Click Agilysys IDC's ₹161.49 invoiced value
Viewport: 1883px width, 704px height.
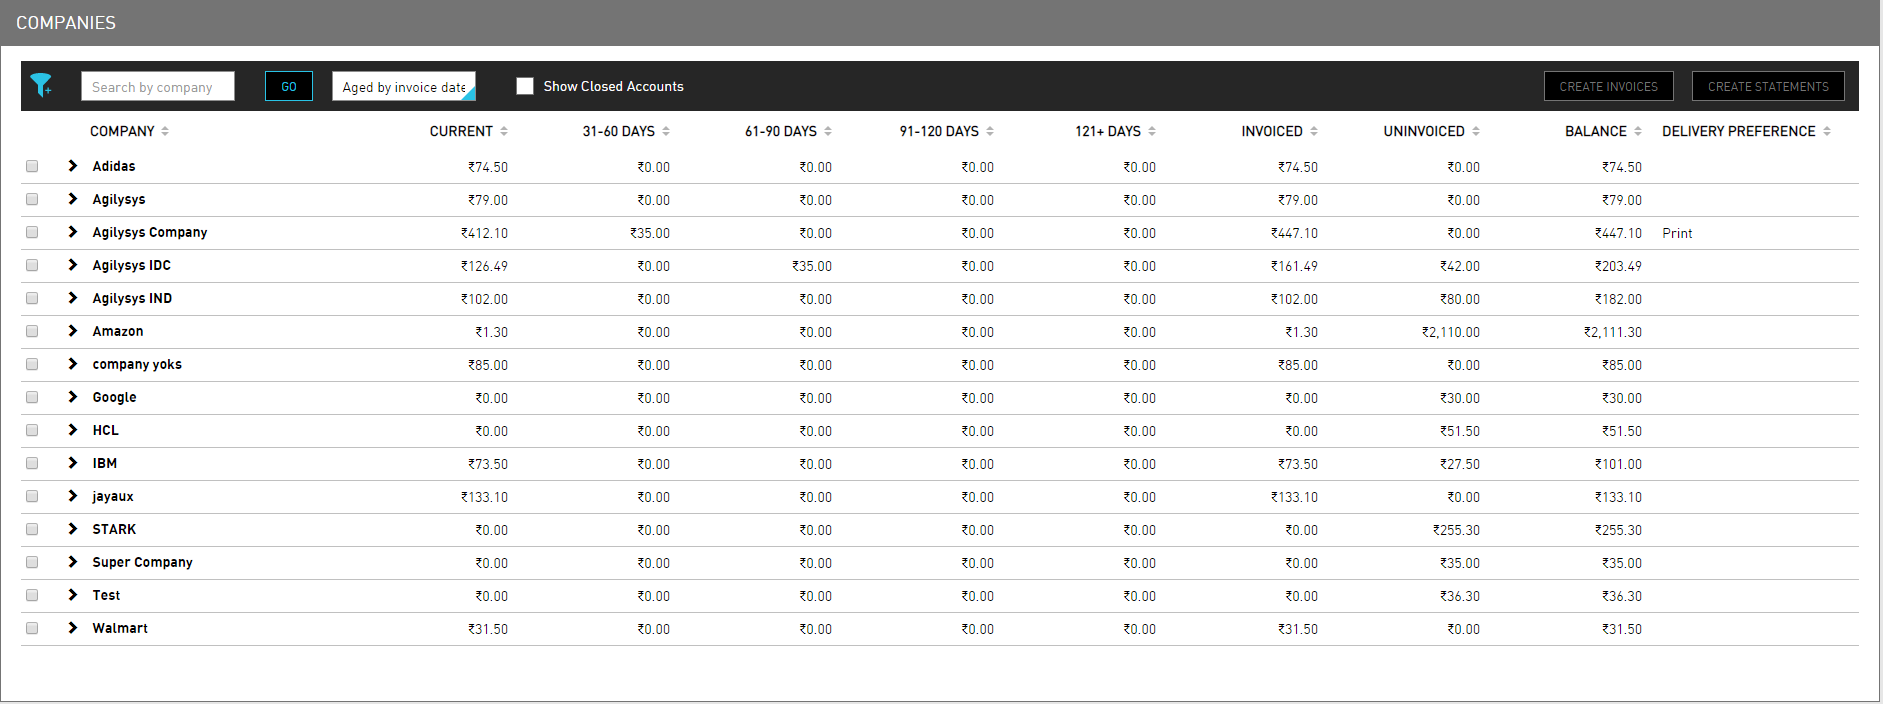1294,266
